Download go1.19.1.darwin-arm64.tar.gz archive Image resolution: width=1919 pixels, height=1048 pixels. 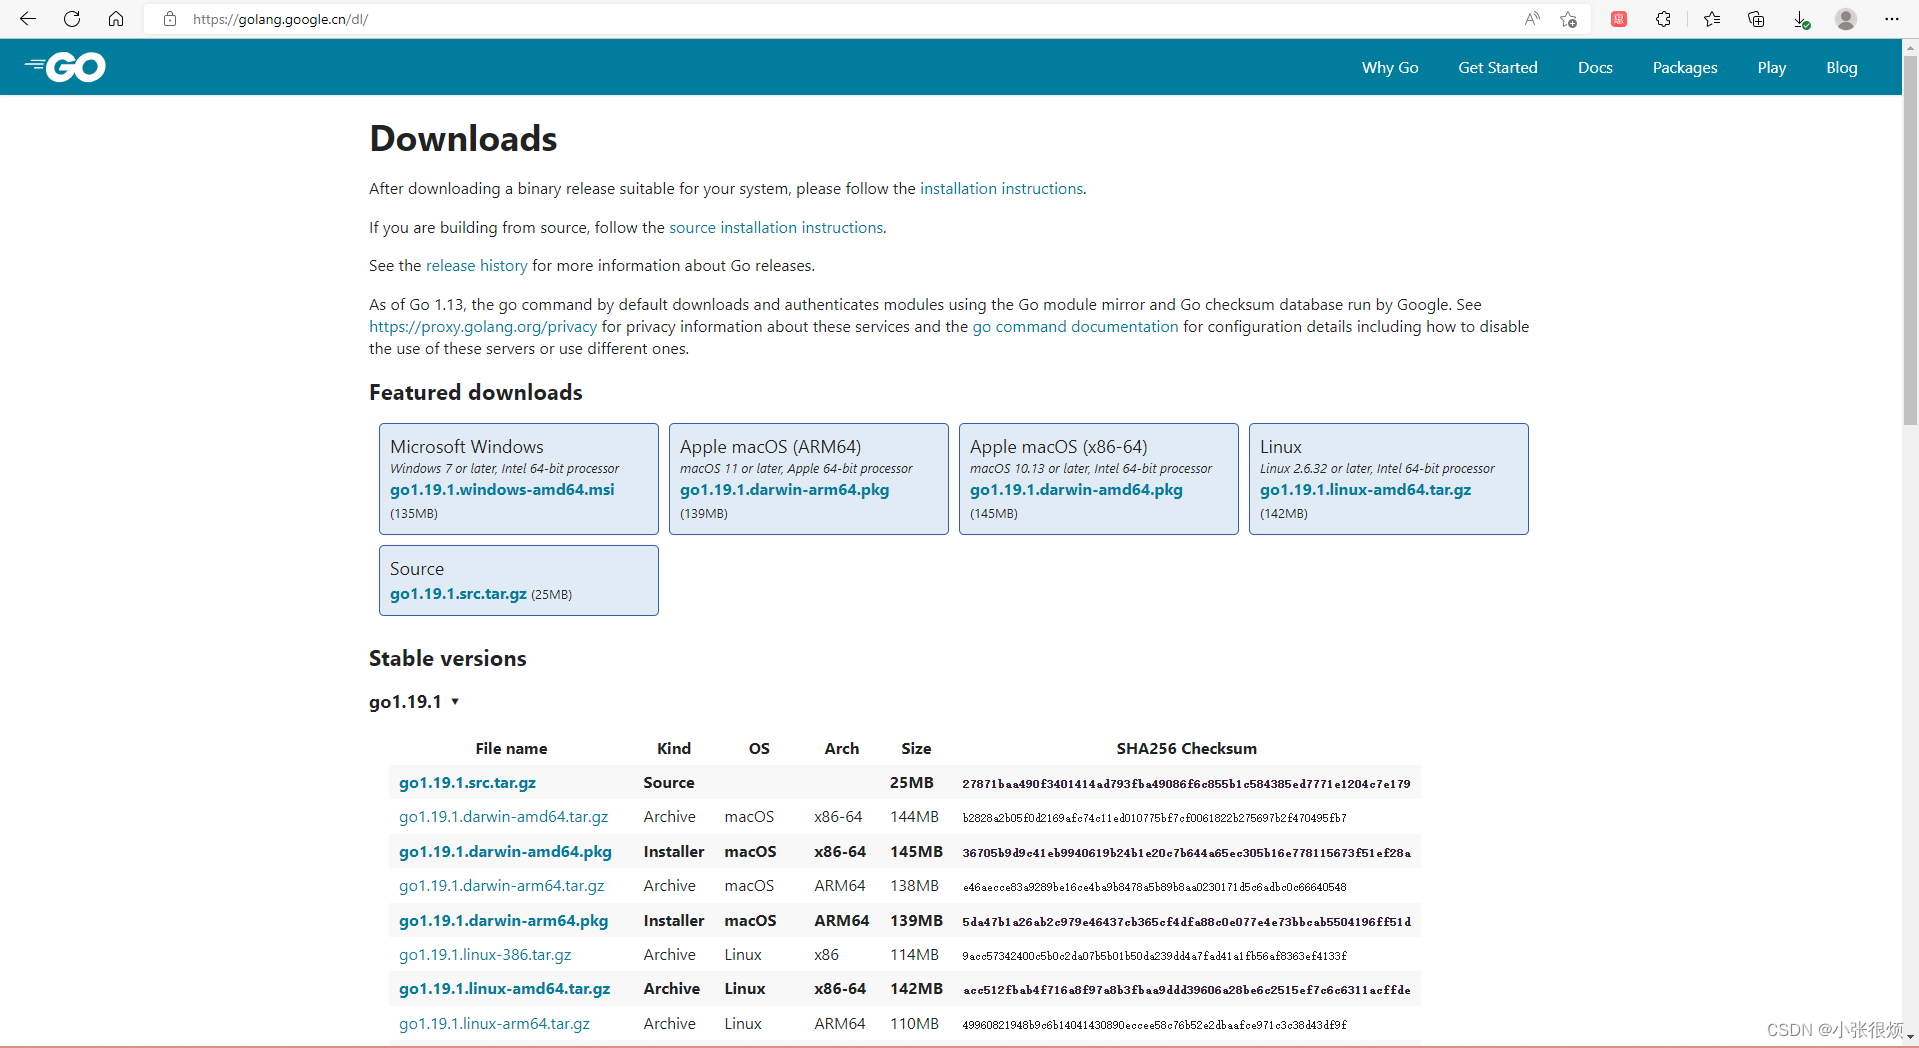pyautogui.click(x=501, y=886)
